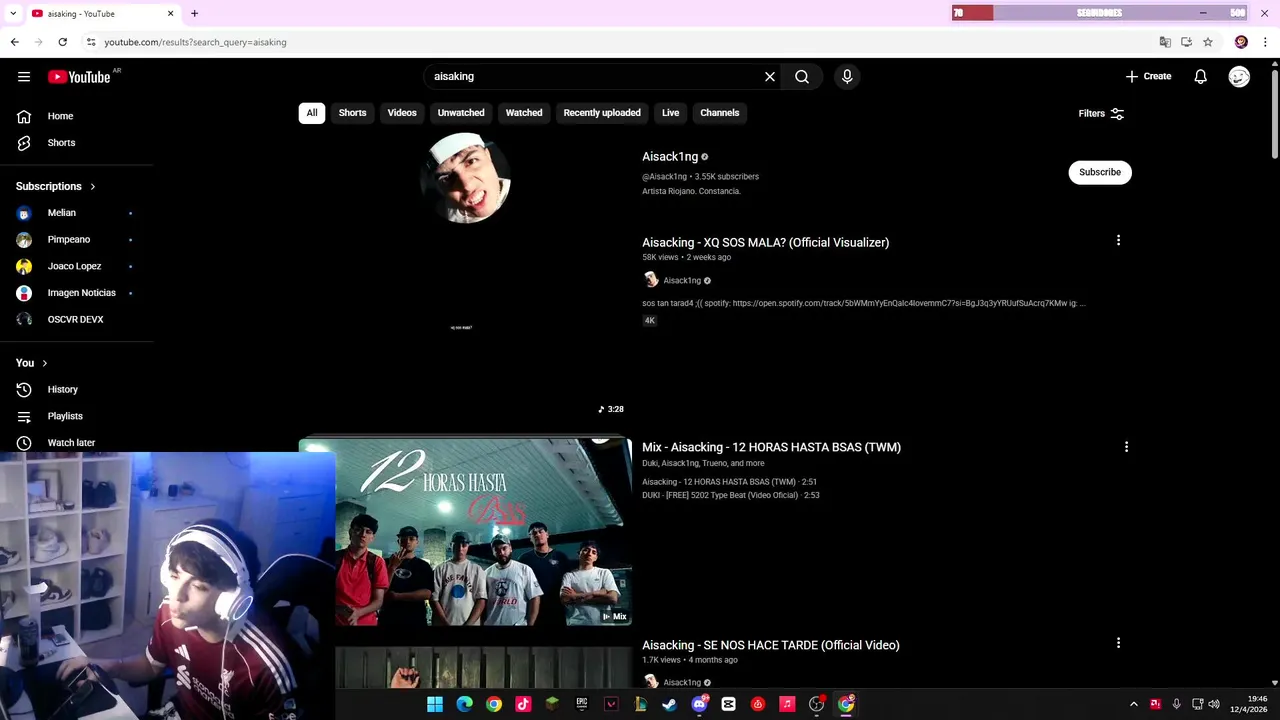Open TikTok from the taskbar

tap(523, 704)
